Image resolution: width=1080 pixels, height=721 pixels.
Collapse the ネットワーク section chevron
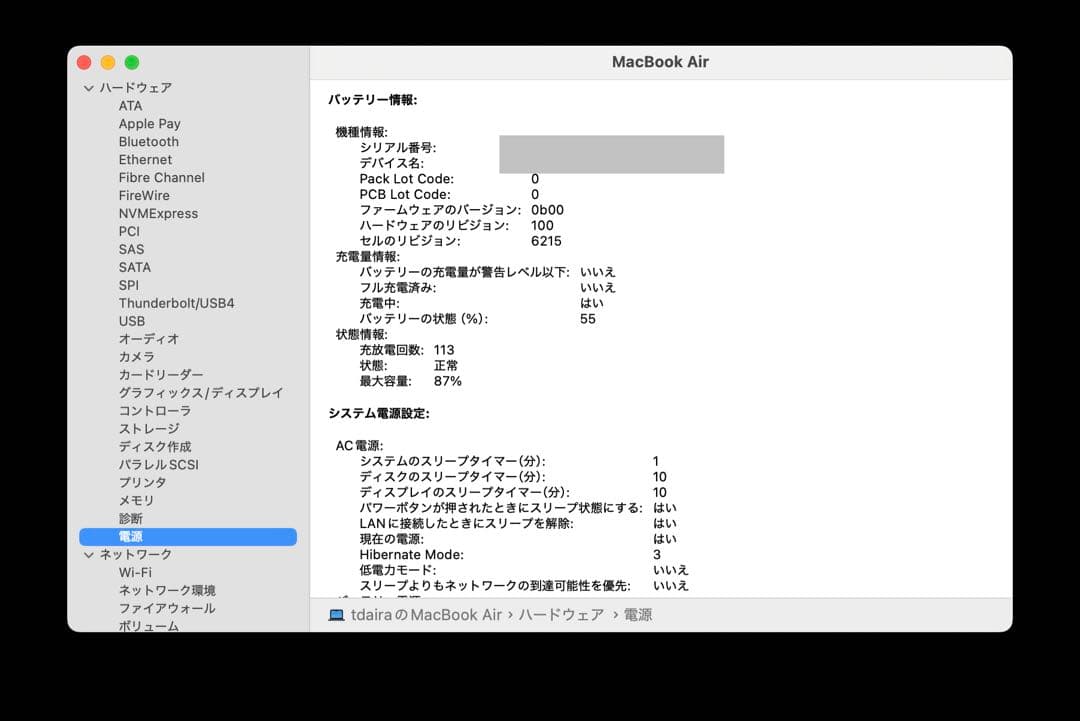88,554
